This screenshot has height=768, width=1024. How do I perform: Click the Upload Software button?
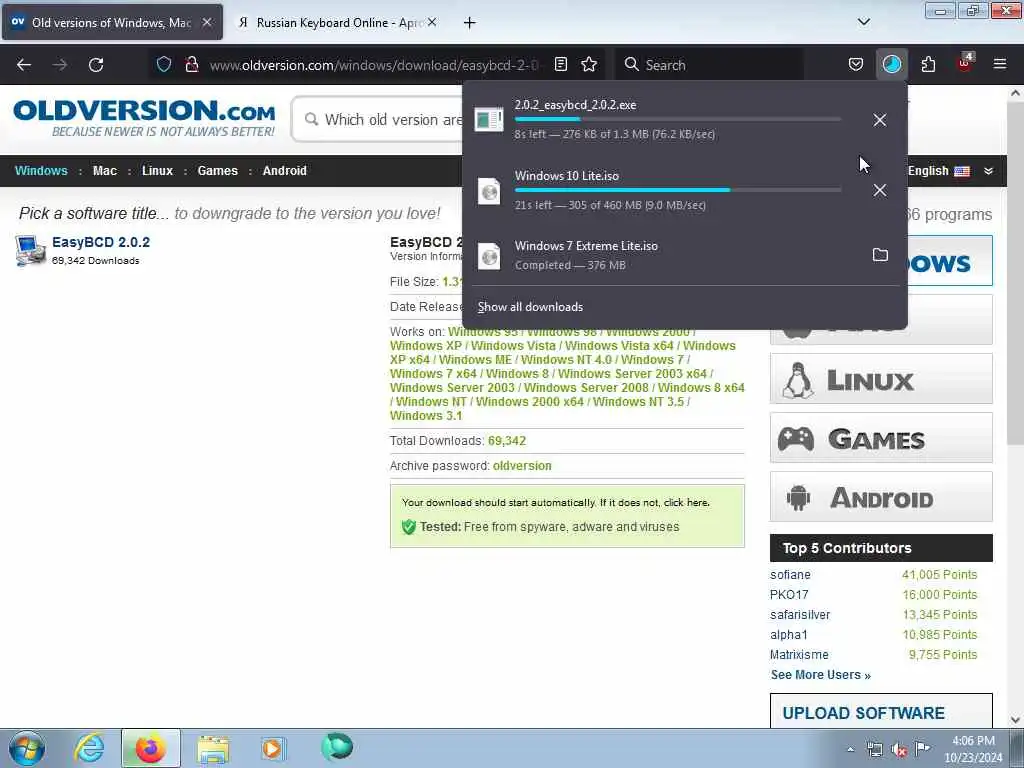coord(881,712)
